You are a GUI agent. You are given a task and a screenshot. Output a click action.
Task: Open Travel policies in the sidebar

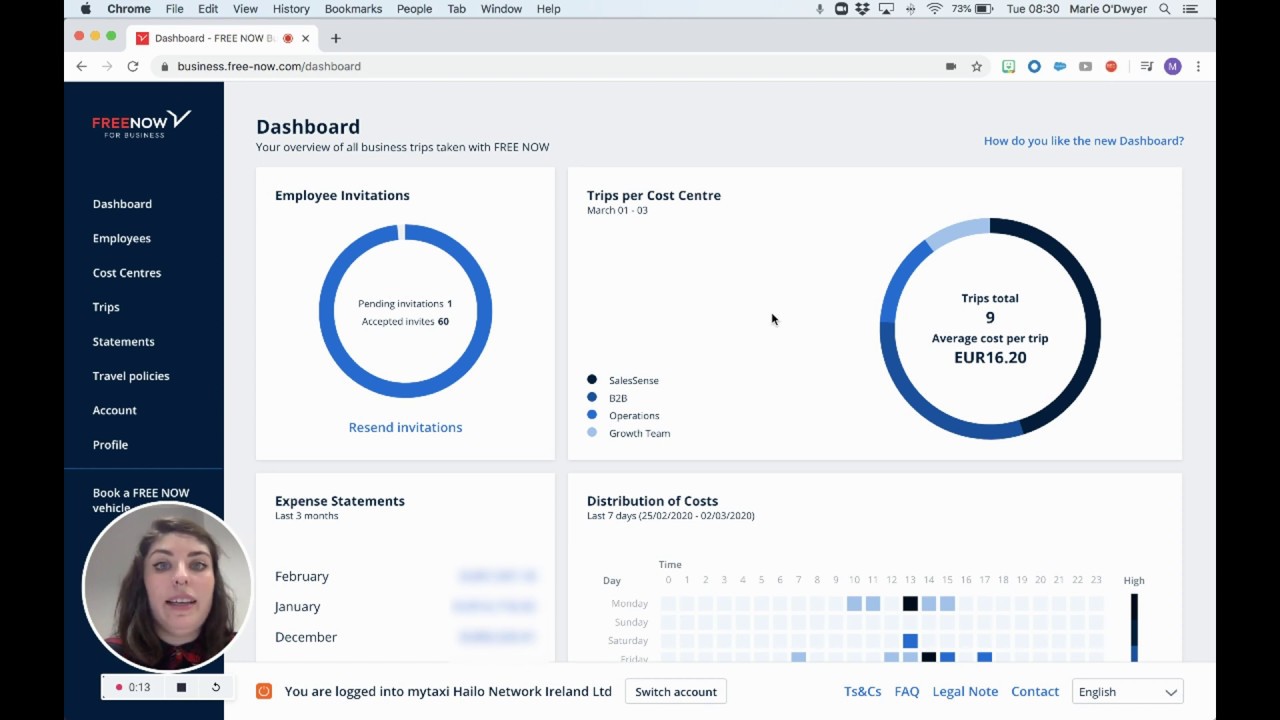tap(131, 376)
